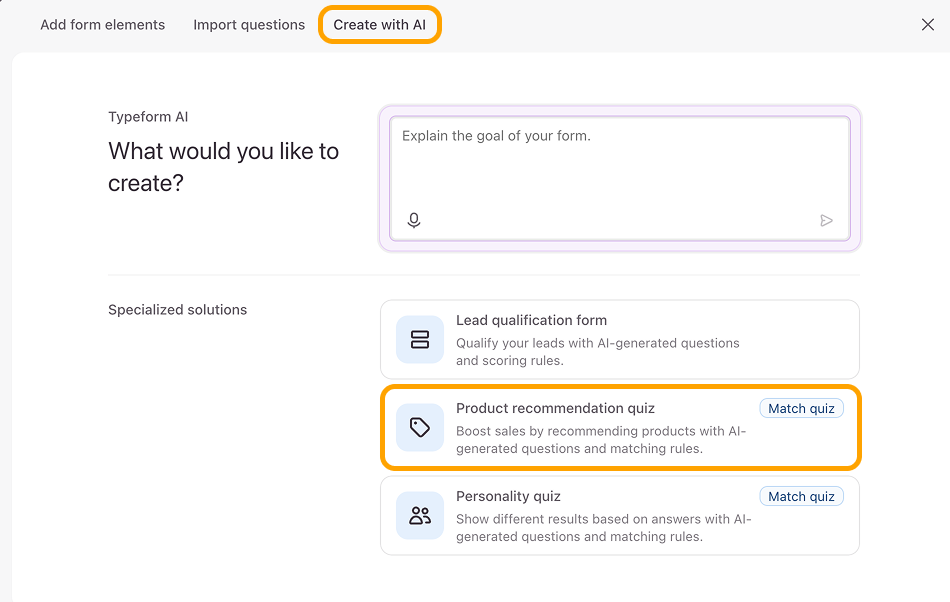Screen dimensions: 950x602
Task: Click Match quiz badge on Personality quiz
Action: coord(801,496)
